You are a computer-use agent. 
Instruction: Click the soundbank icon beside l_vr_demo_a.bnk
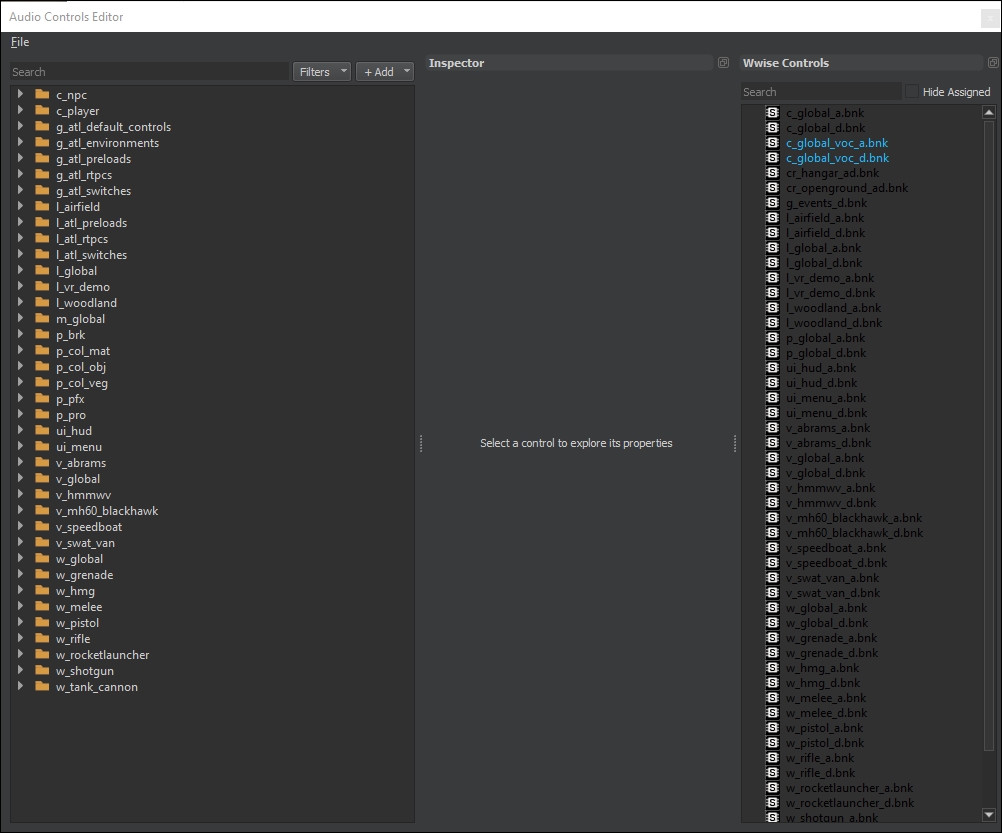pyautogui.click(x=773, y=278)
